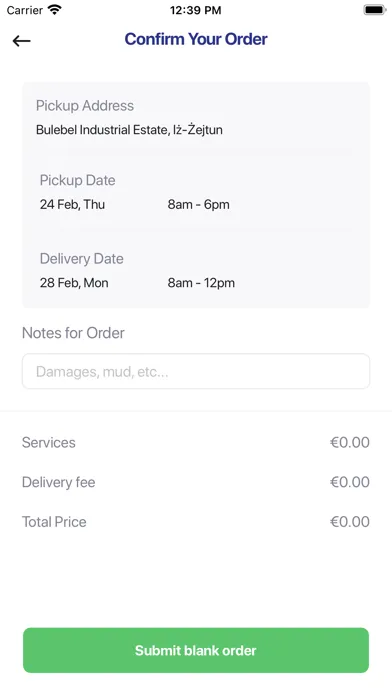Click the Pickup Address label
The image size is (392, 696).
pos(85,106)
